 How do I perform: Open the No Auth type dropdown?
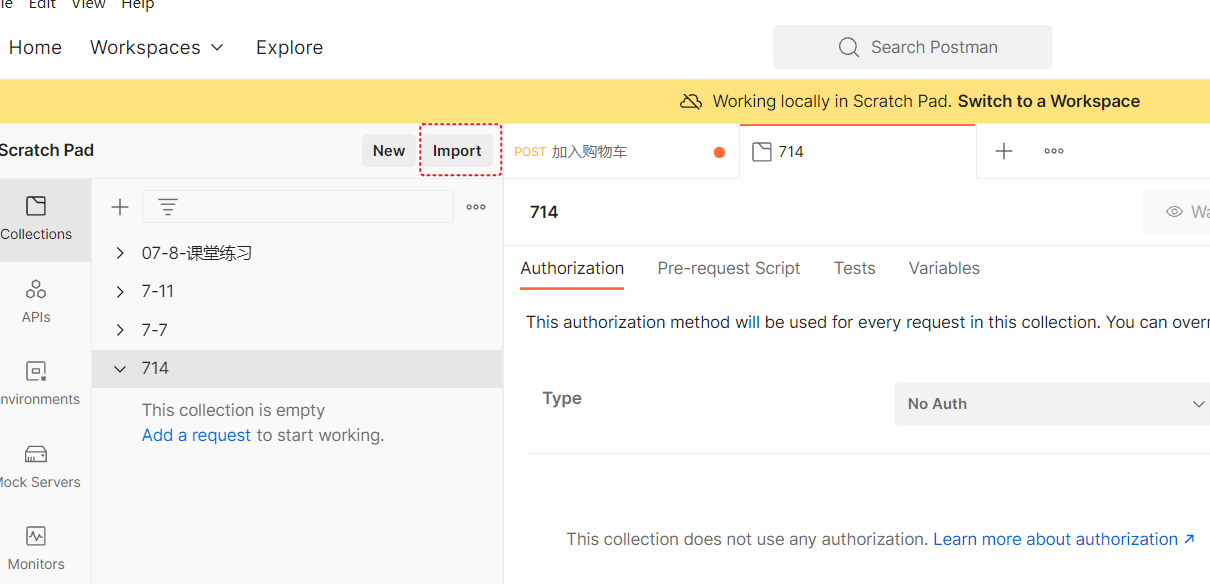click(x=1052, y=404)
